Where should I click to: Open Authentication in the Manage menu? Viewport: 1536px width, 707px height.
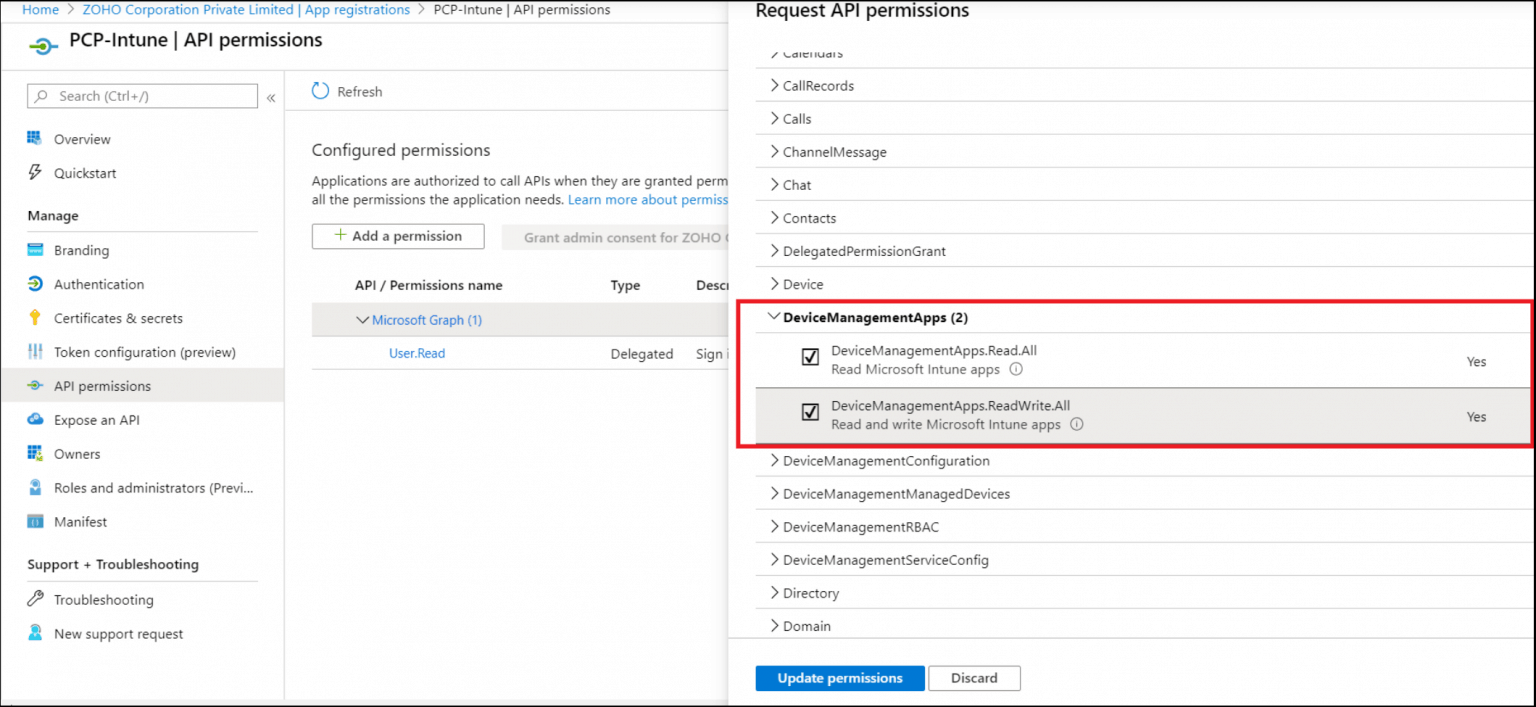click(98, 284)
